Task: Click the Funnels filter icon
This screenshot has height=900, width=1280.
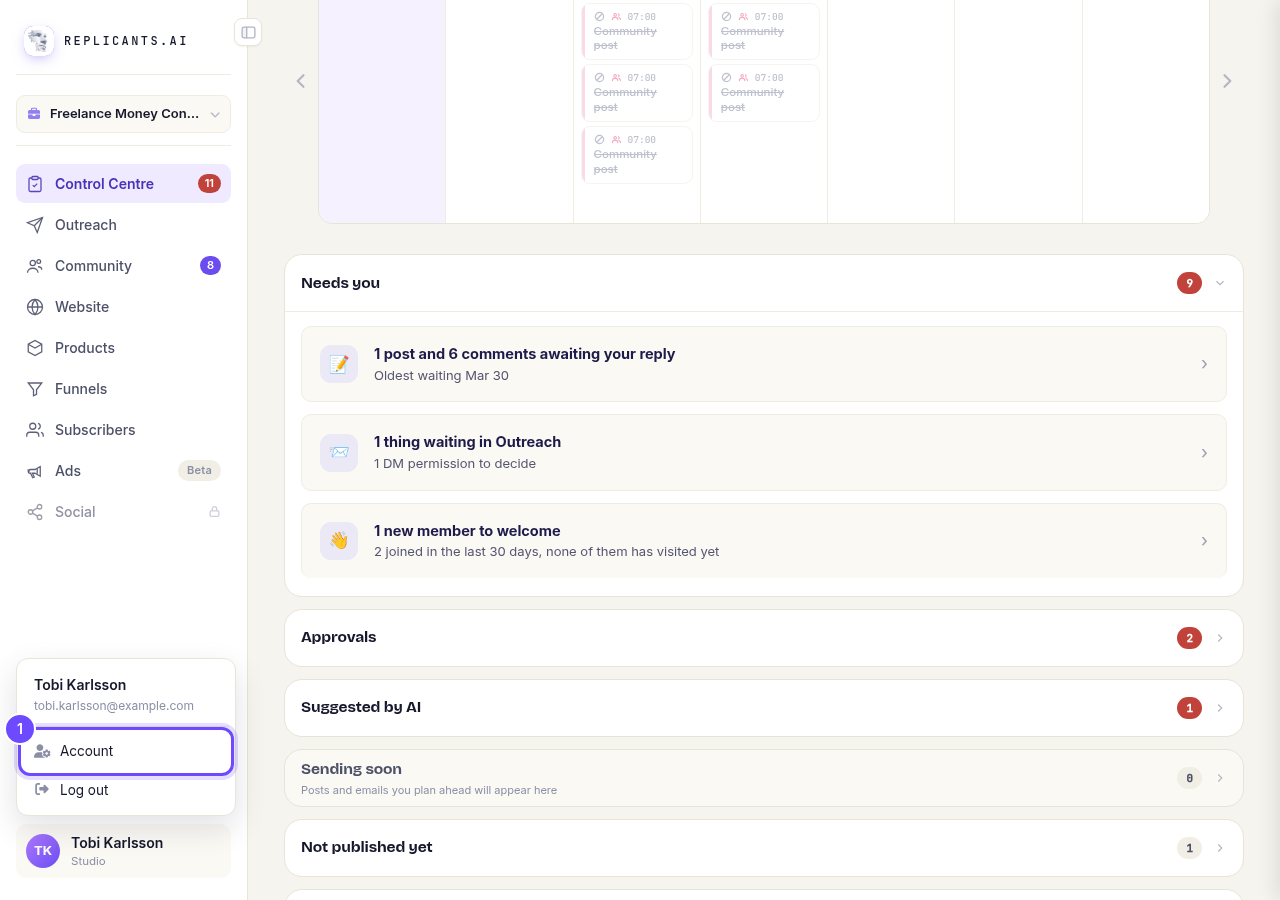Action: click(x=35, y=389)
